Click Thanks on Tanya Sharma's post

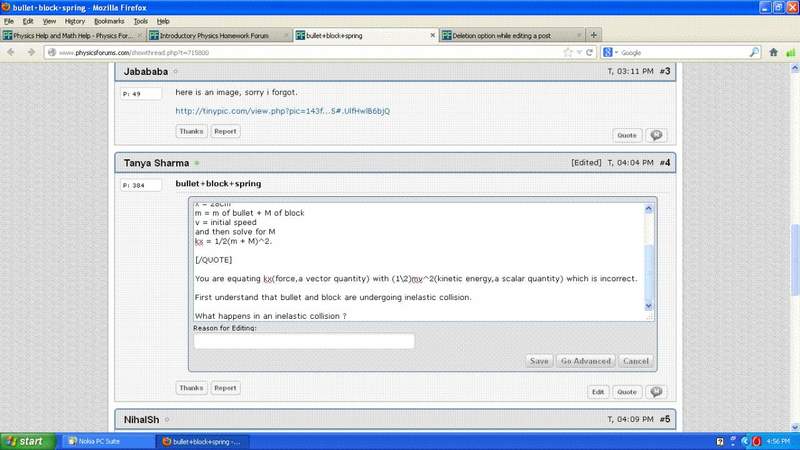coord(191,388)
